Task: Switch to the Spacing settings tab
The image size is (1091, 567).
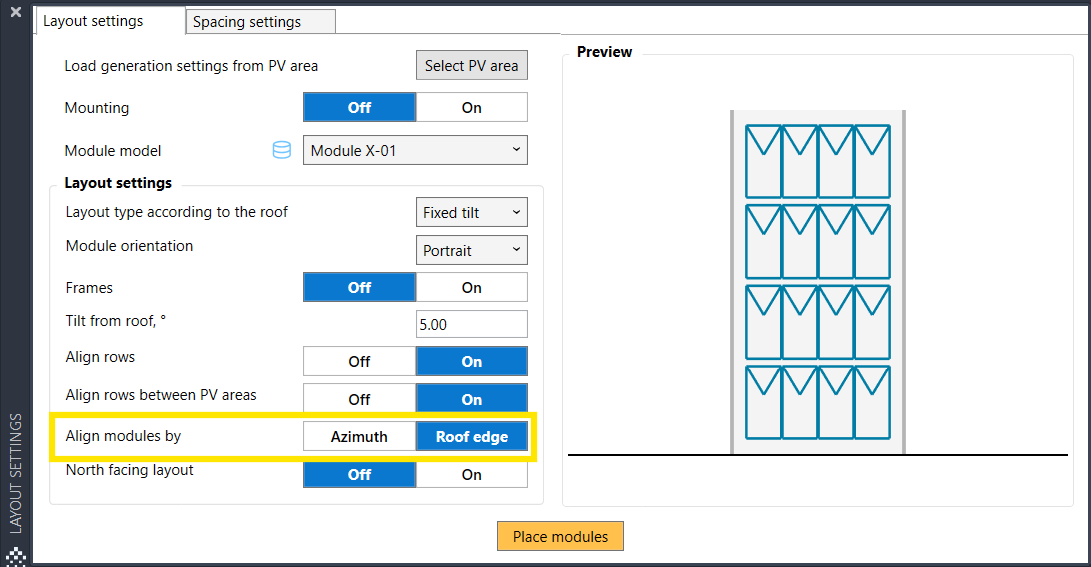Action: click(261, 22)
